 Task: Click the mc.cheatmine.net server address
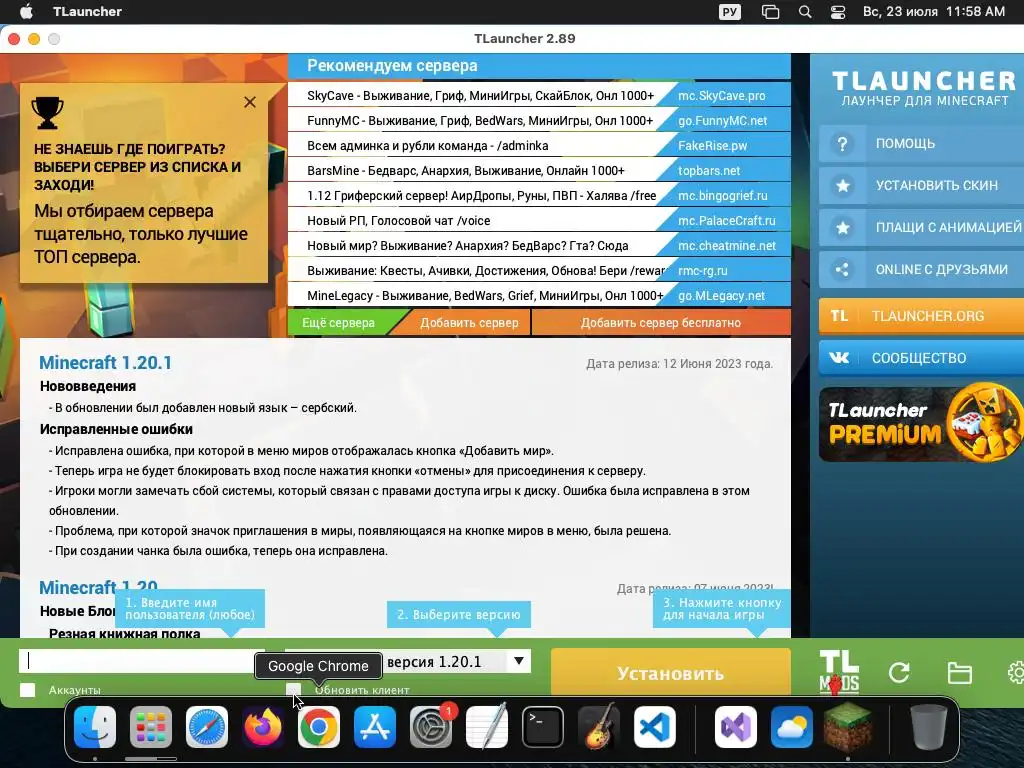(727, 246)
